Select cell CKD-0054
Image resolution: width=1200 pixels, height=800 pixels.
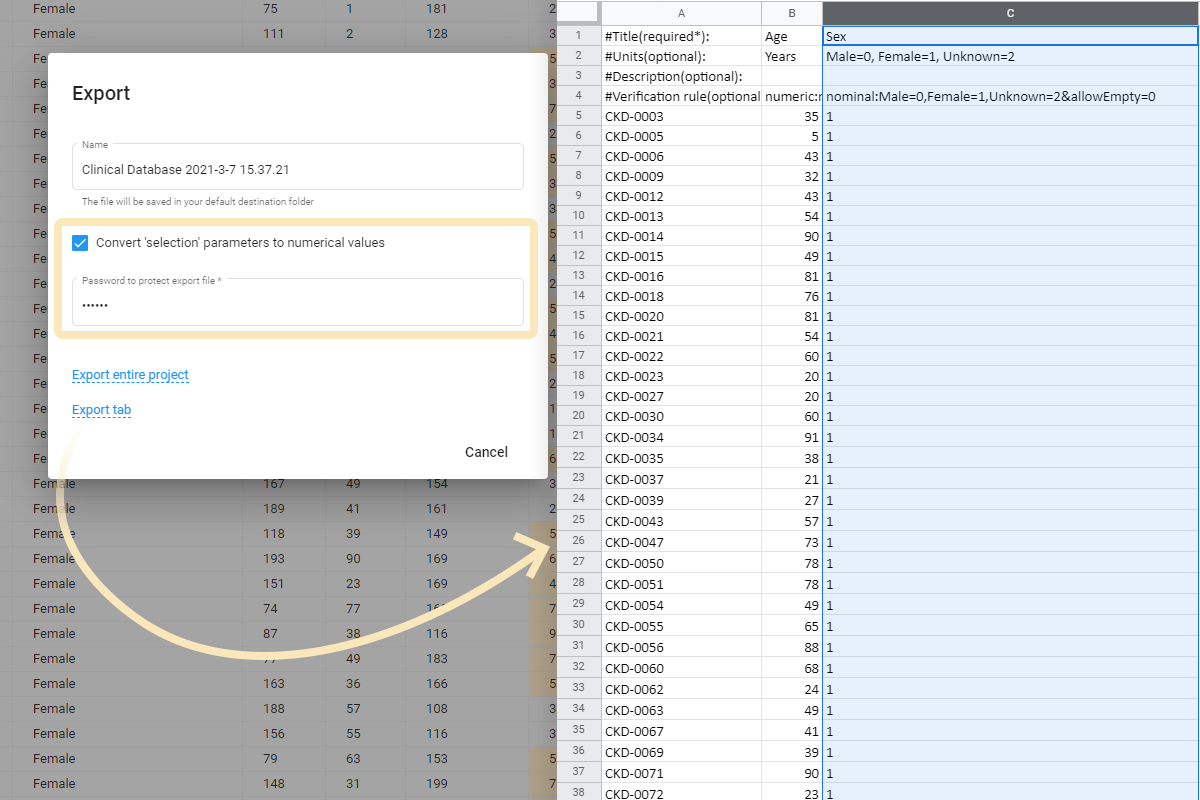click(681, 605)
